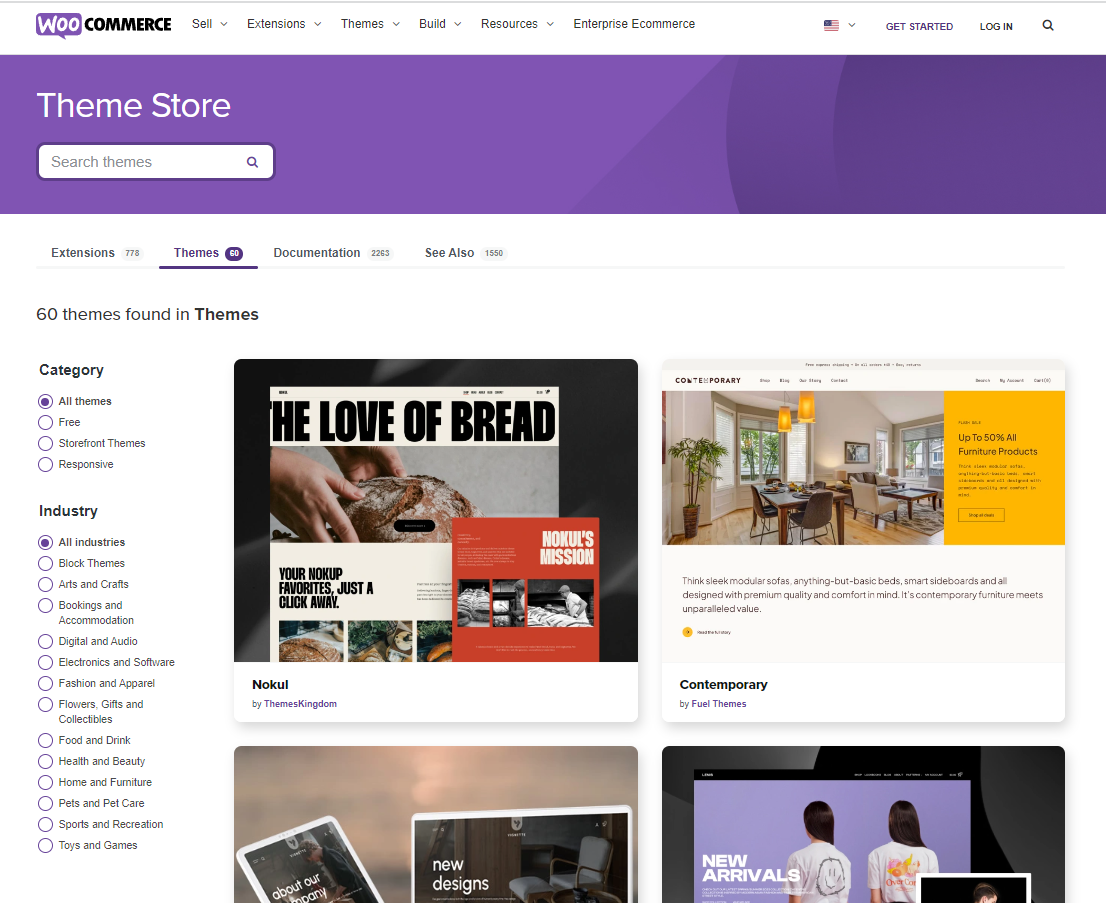Select All industries radio
The image size is (1106, 903).
click(45, 543)
